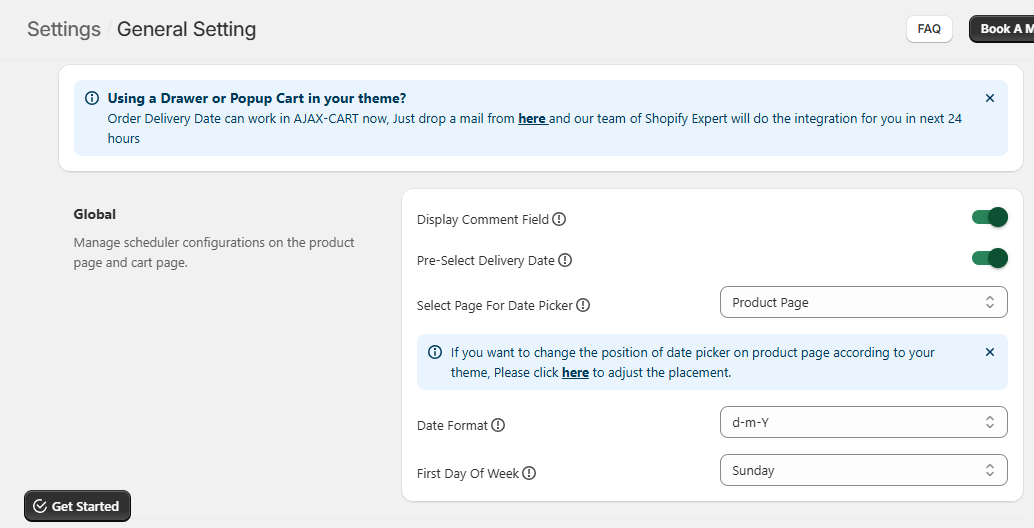Open the Sunday first day dropdown
Viewport: 1034px width, 528px height.
pyautogui.click(x=863, y=470)
